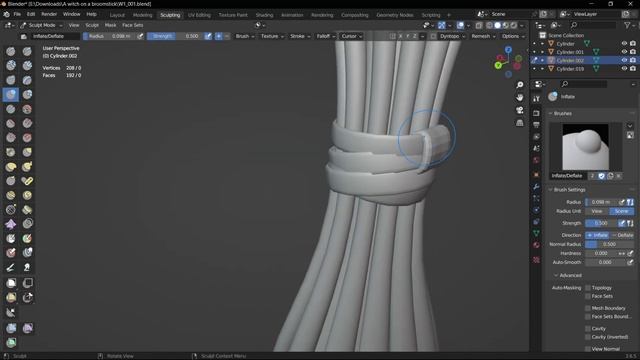Hide Cylinder.019 using its eye icon
Image resolution: width=640 pixels, height=360 pixels.
coord(624,69)
